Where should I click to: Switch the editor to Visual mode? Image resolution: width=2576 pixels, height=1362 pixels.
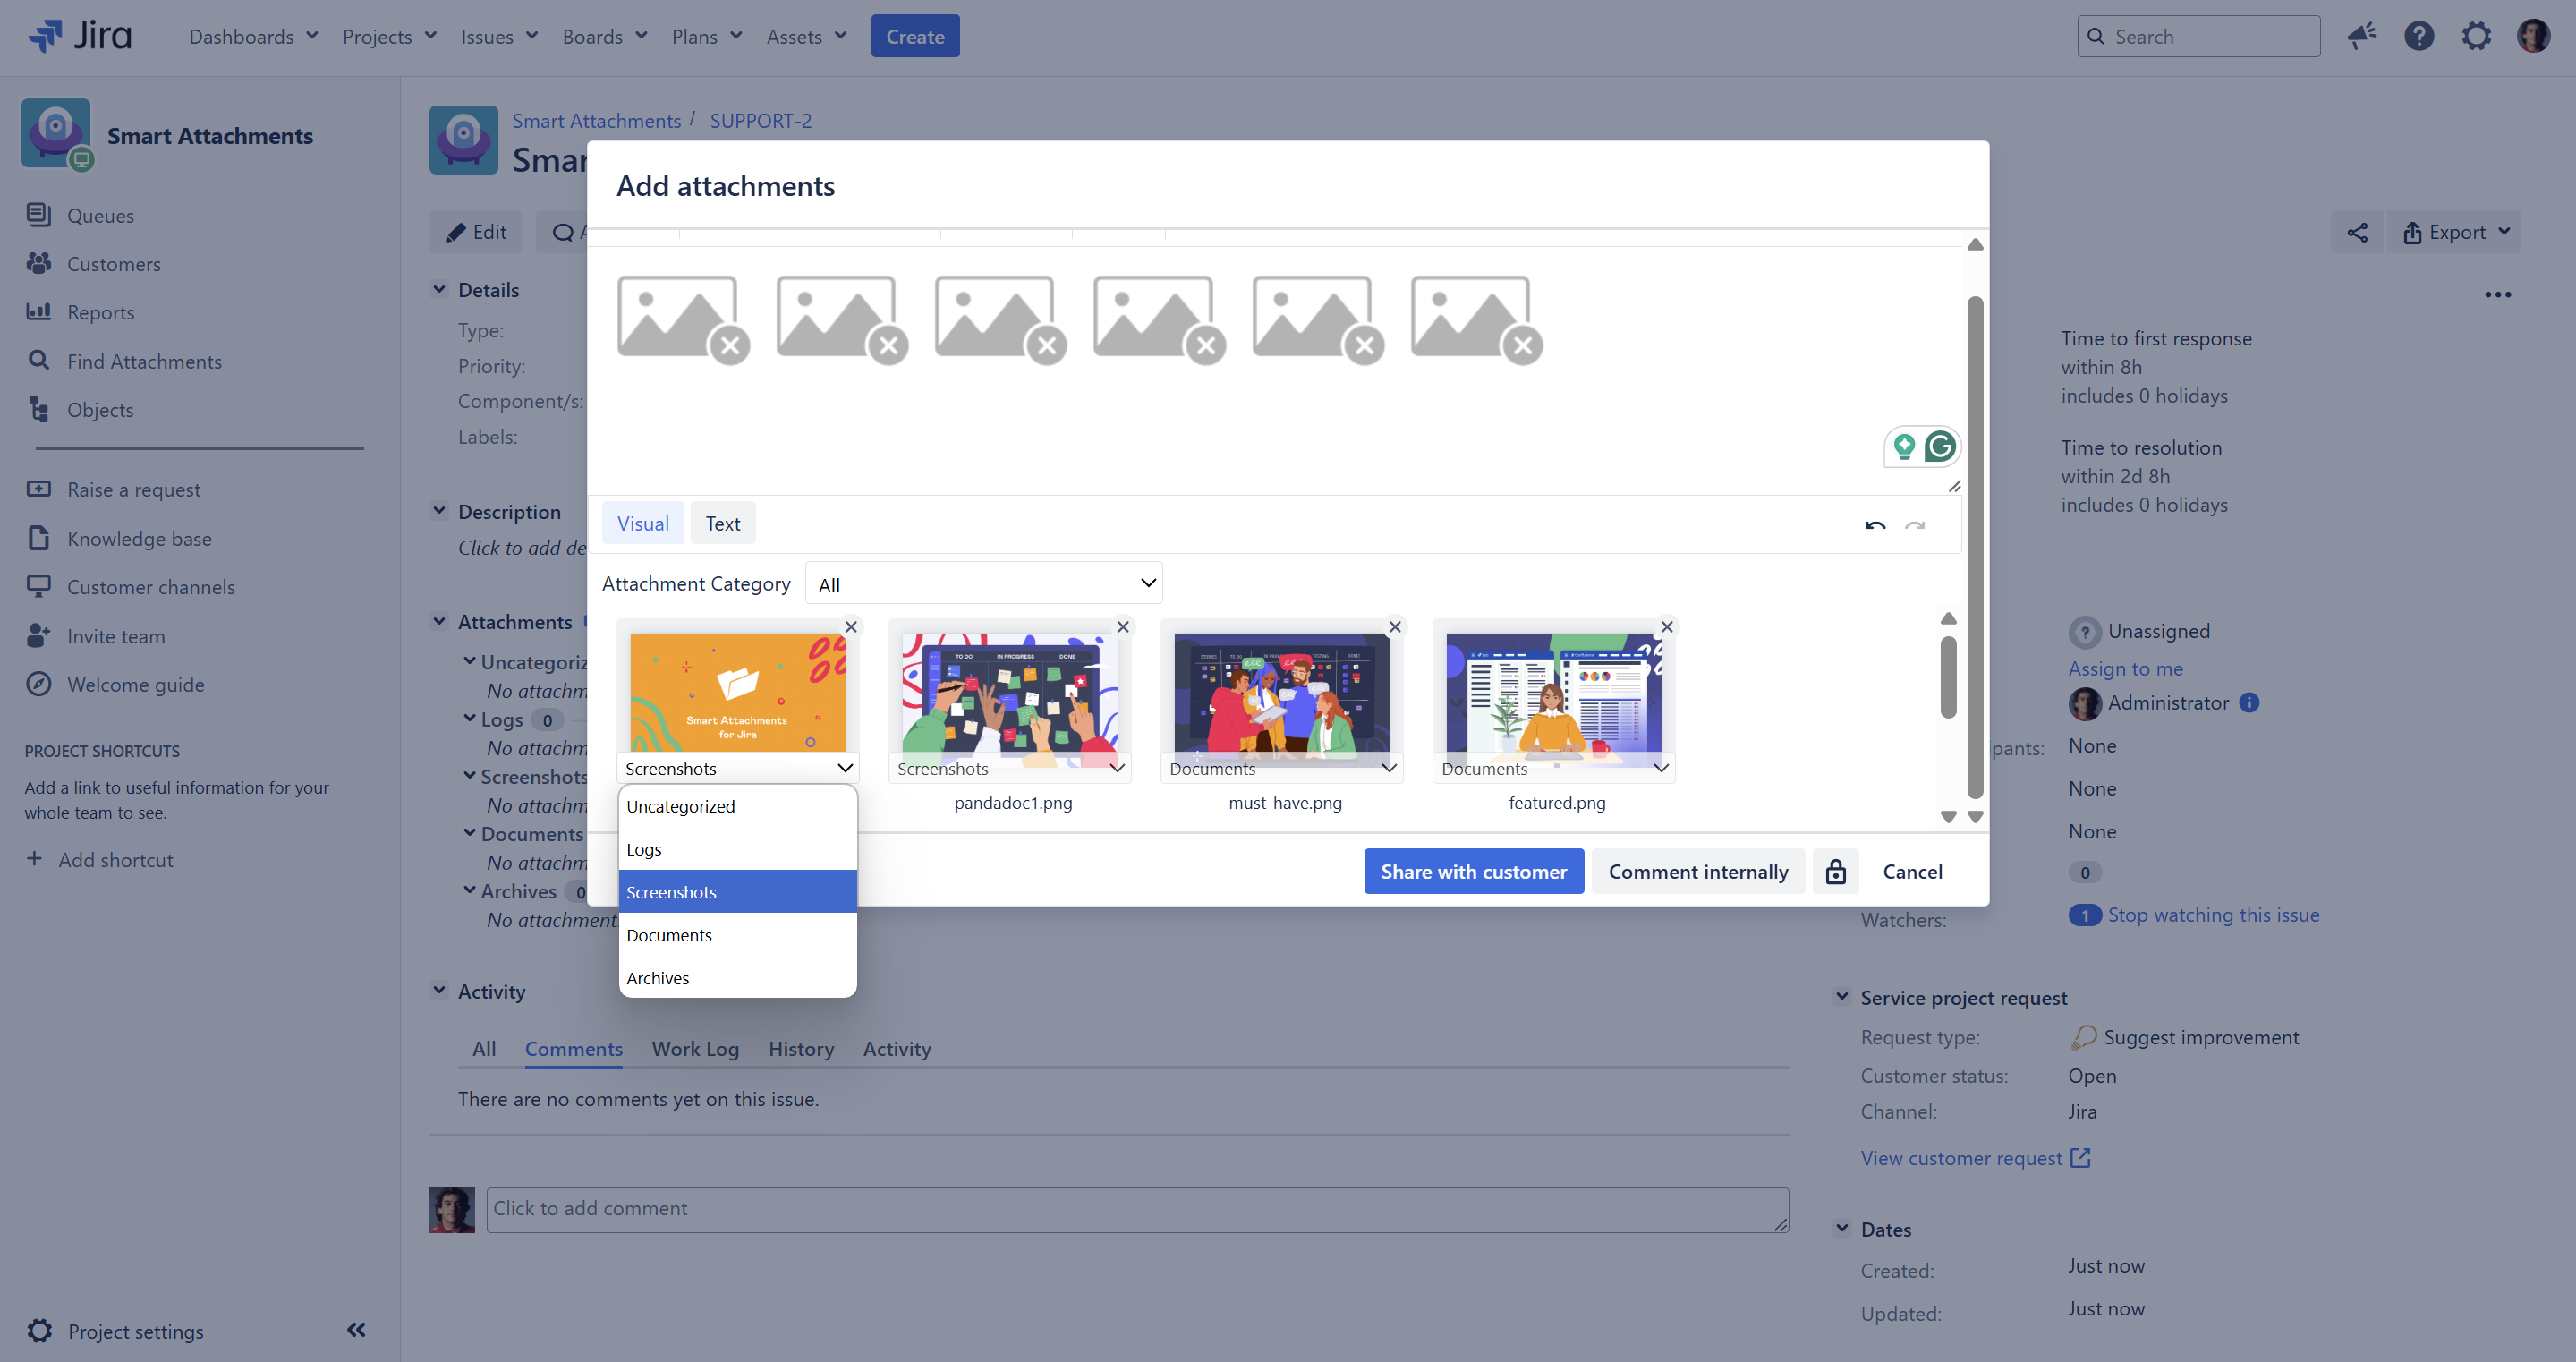click(642, 524)
